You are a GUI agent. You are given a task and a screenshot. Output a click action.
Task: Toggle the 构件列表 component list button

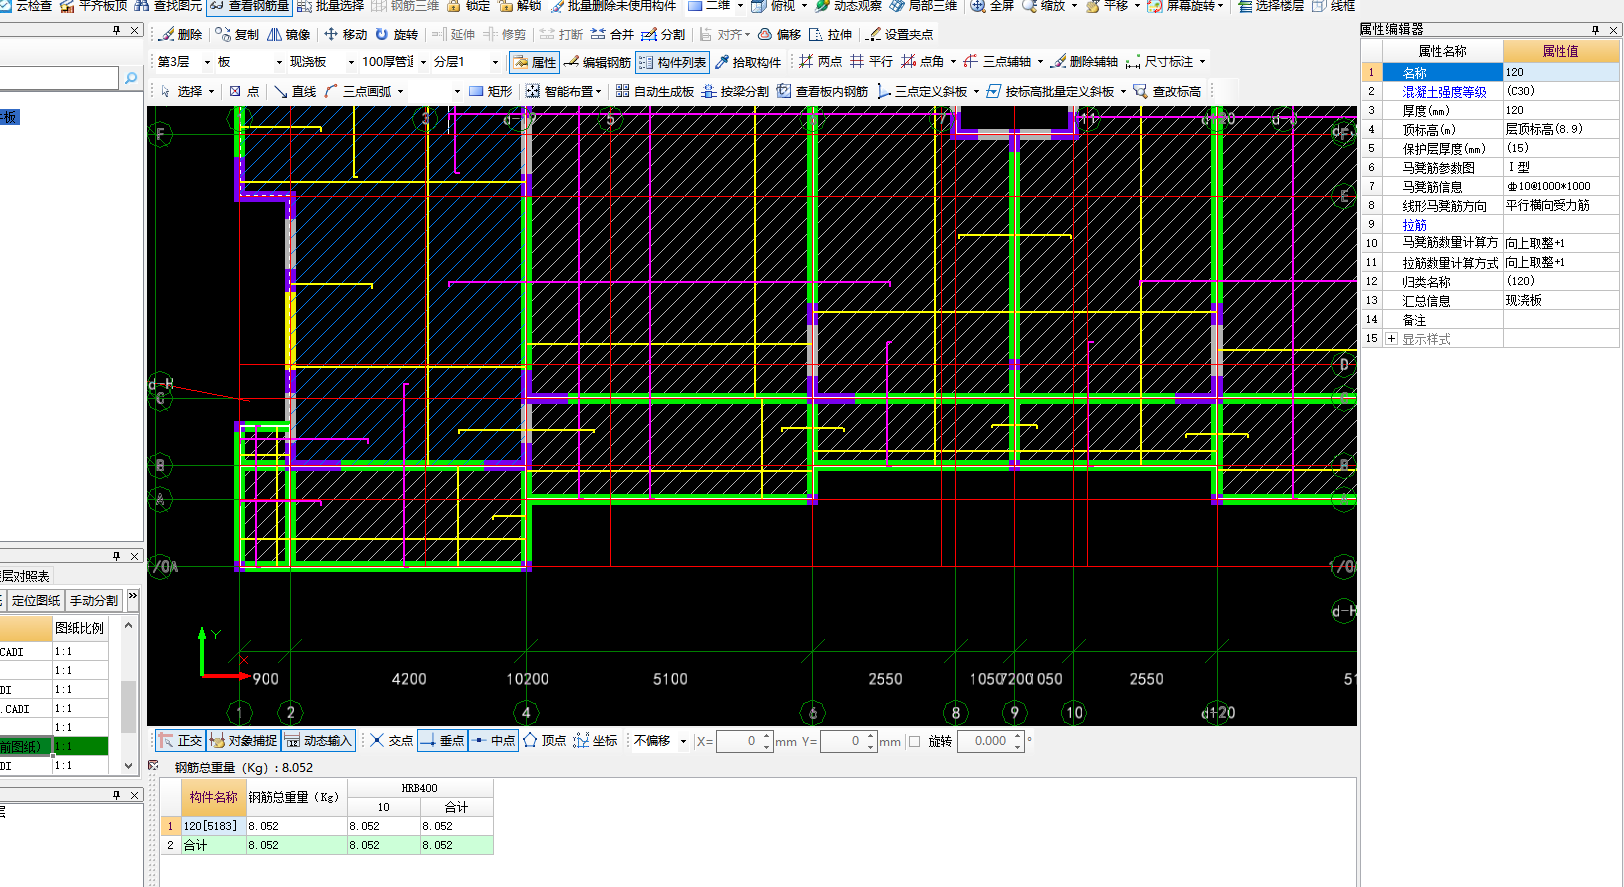(672, 62)
